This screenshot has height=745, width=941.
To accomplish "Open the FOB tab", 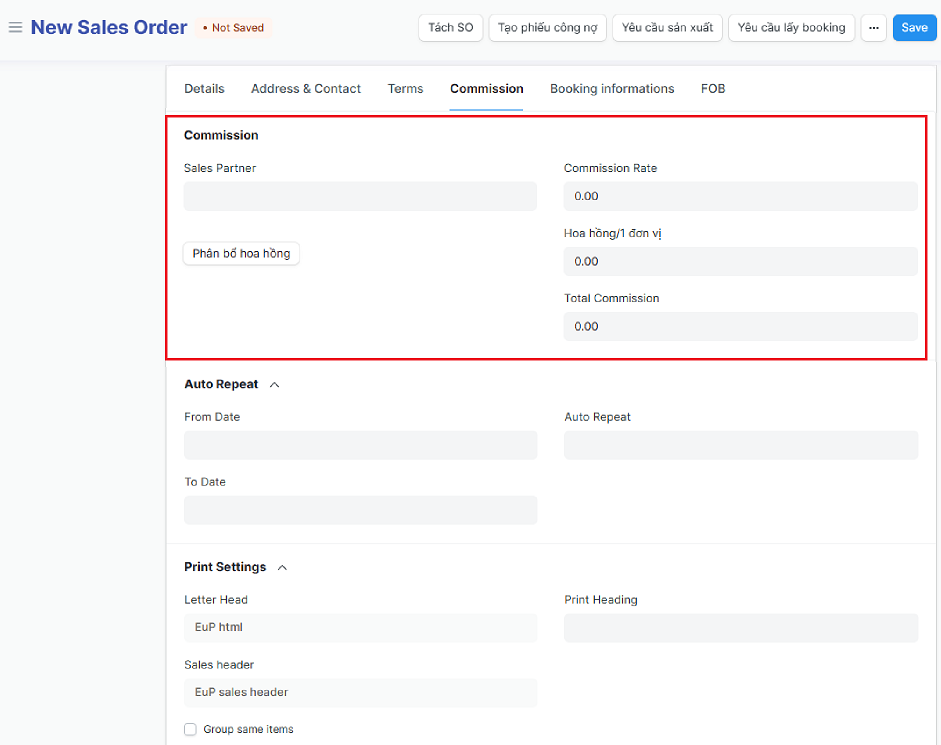I will click(713, 89).
